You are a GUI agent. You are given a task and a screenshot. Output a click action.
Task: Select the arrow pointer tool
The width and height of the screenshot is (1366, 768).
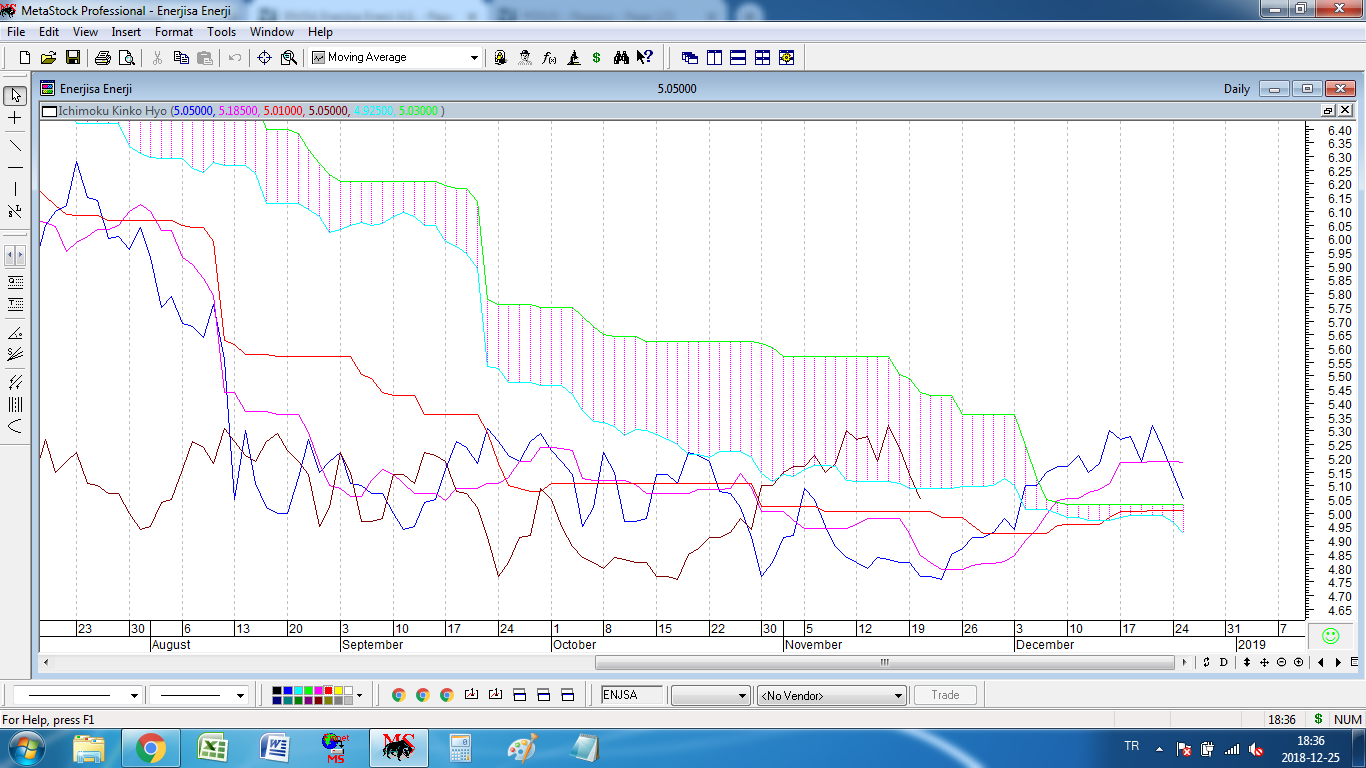click(x=15, y=96)
